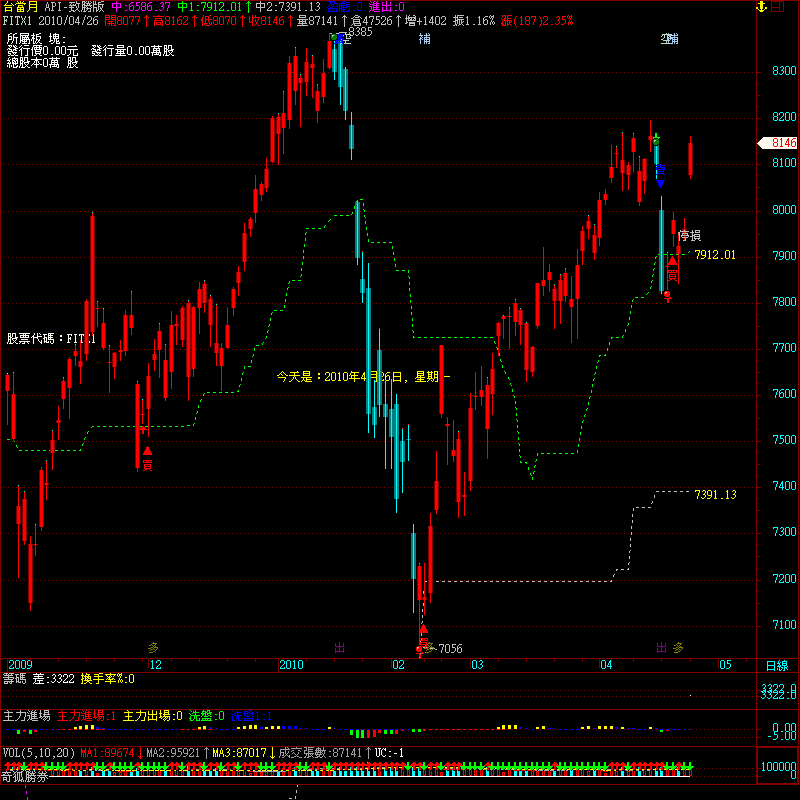Click the red buy arrow near December 2009

[x=146, y=428]
